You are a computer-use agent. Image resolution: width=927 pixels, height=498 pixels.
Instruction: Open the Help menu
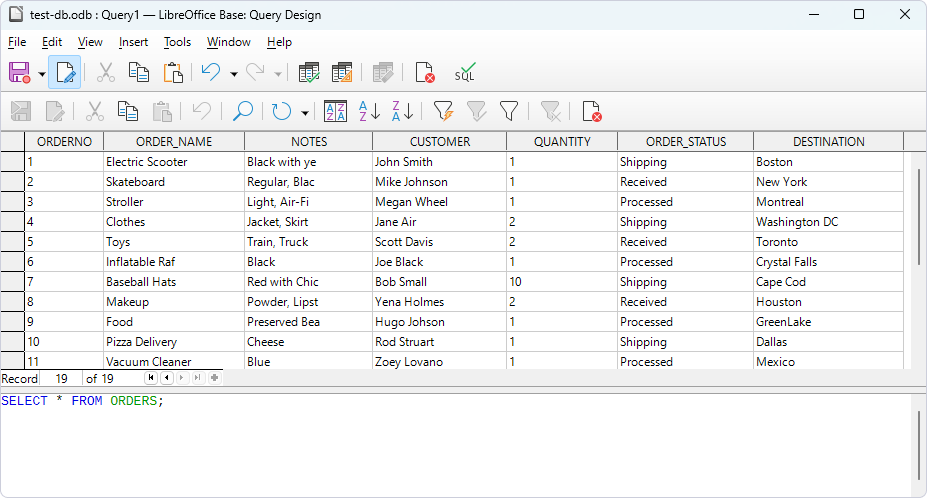click(x=279, y=42)
